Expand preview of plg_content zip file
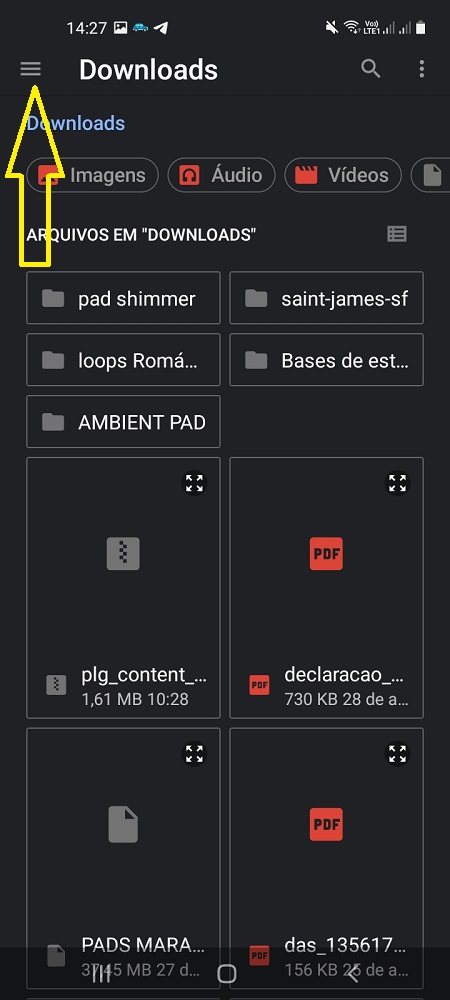This screenshot has height=1000, width=450. click(194, 483)
